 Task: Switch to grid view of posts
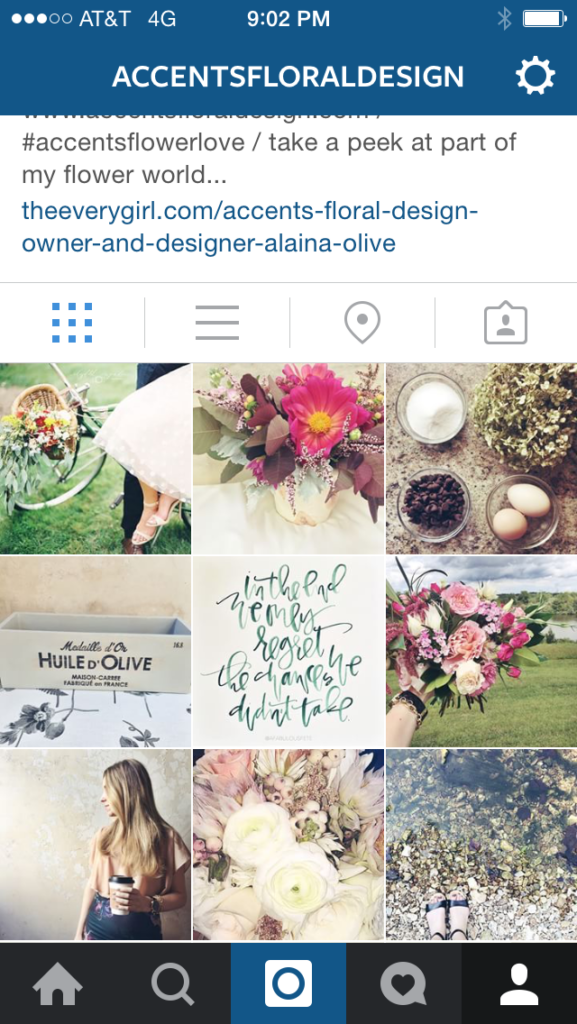(72, 323)
